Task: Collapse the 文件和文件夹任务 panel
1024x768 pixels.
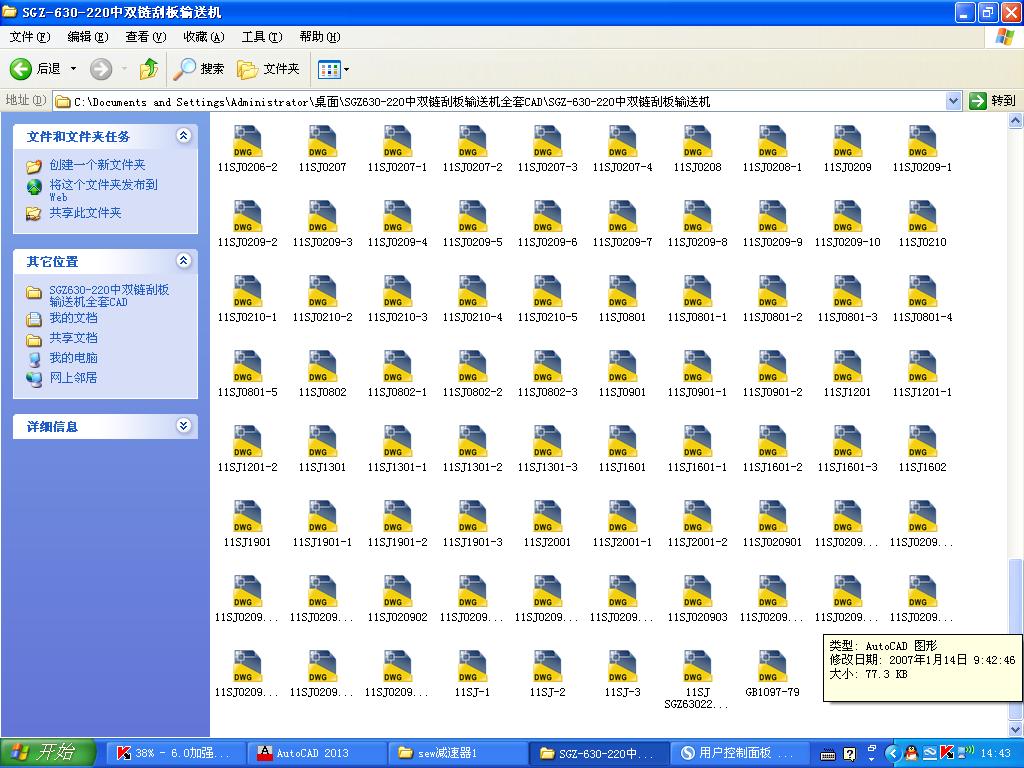Action: [x=183, y=136]
